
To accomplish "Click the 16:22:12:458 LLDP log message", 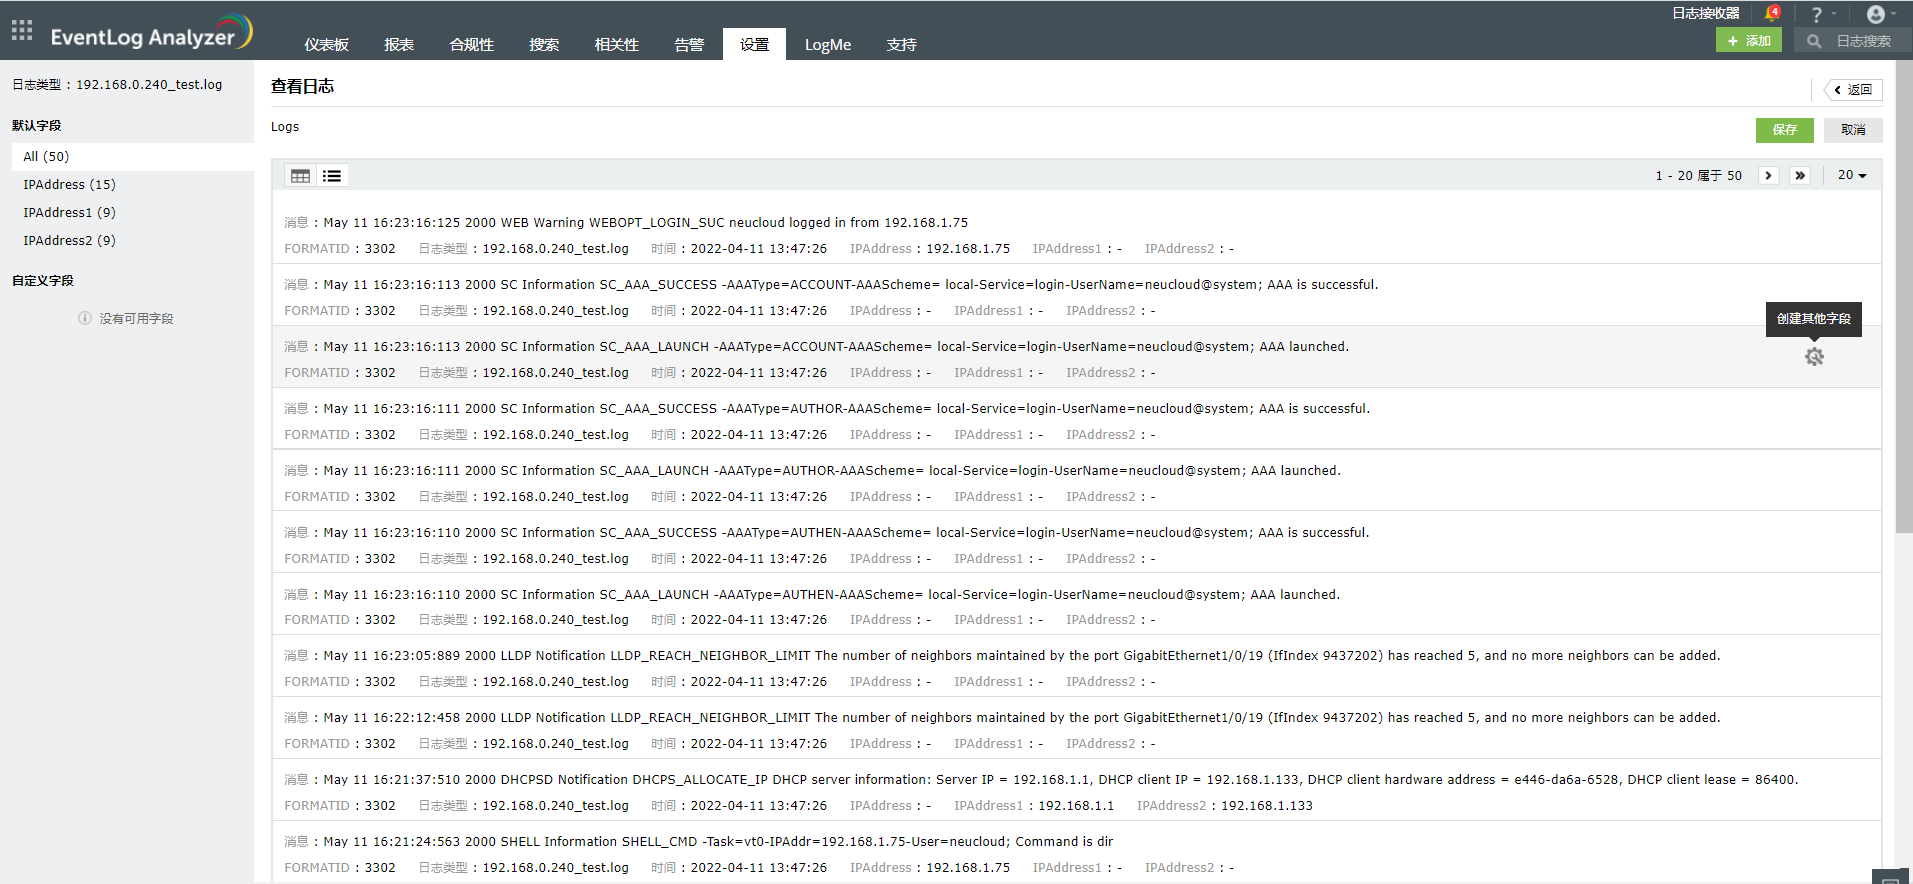I will pyautogui.click(x=1022, y=718).
